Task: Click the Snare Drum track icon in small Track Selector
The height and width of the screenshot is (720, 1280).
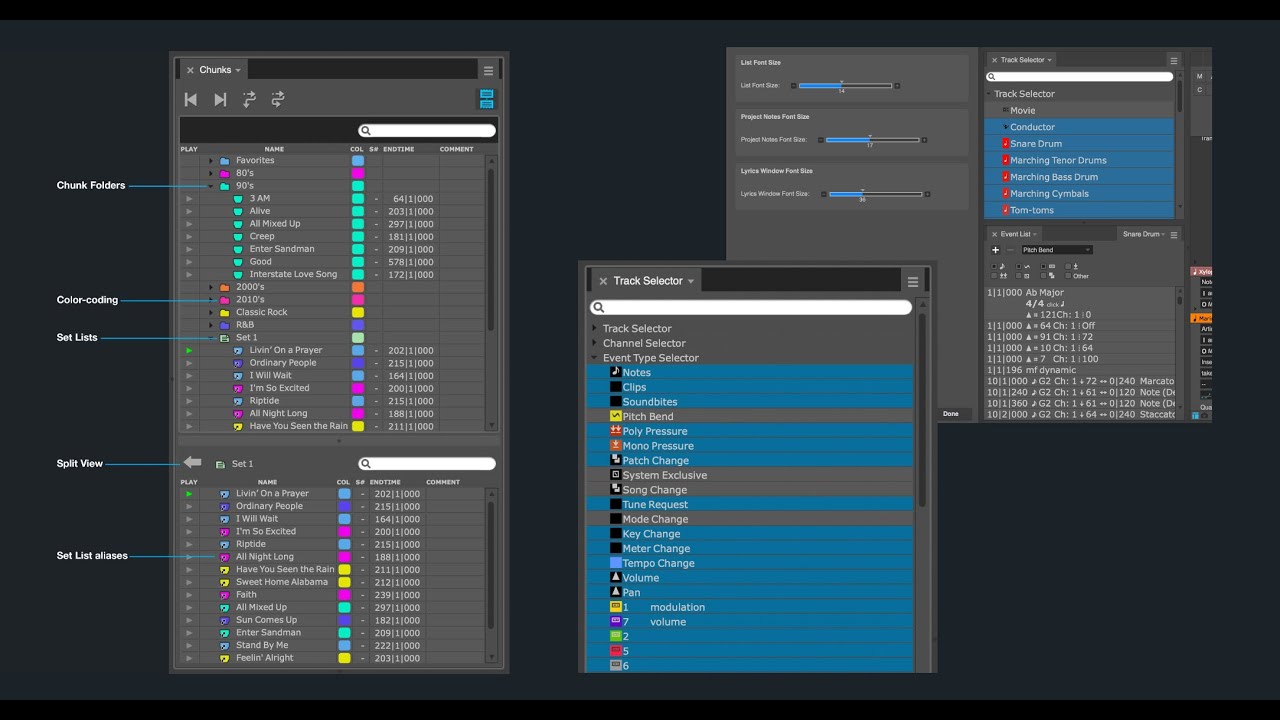Action: 1005,144
